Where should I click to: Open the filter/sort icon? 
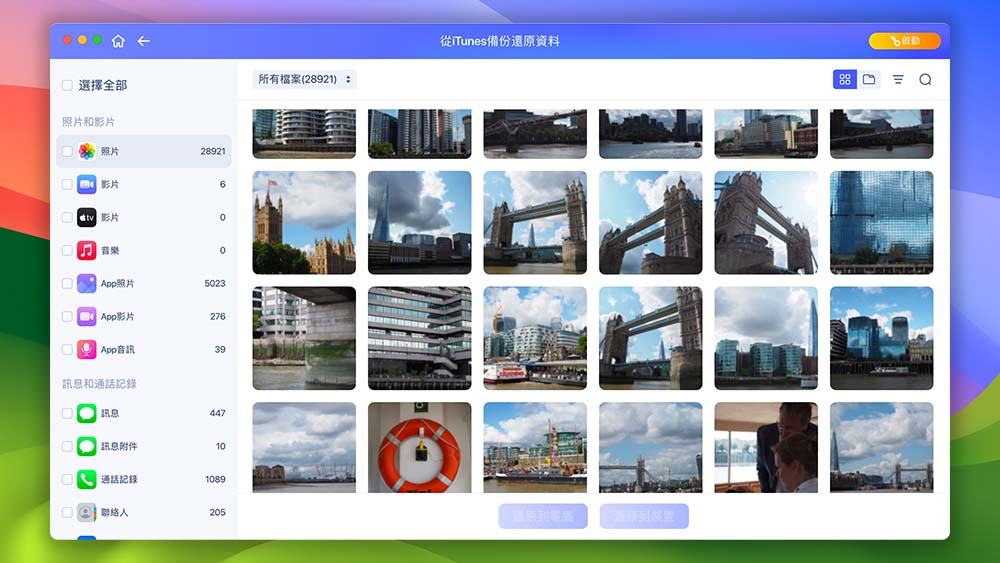pyautogui.click(x=898, y=79)
